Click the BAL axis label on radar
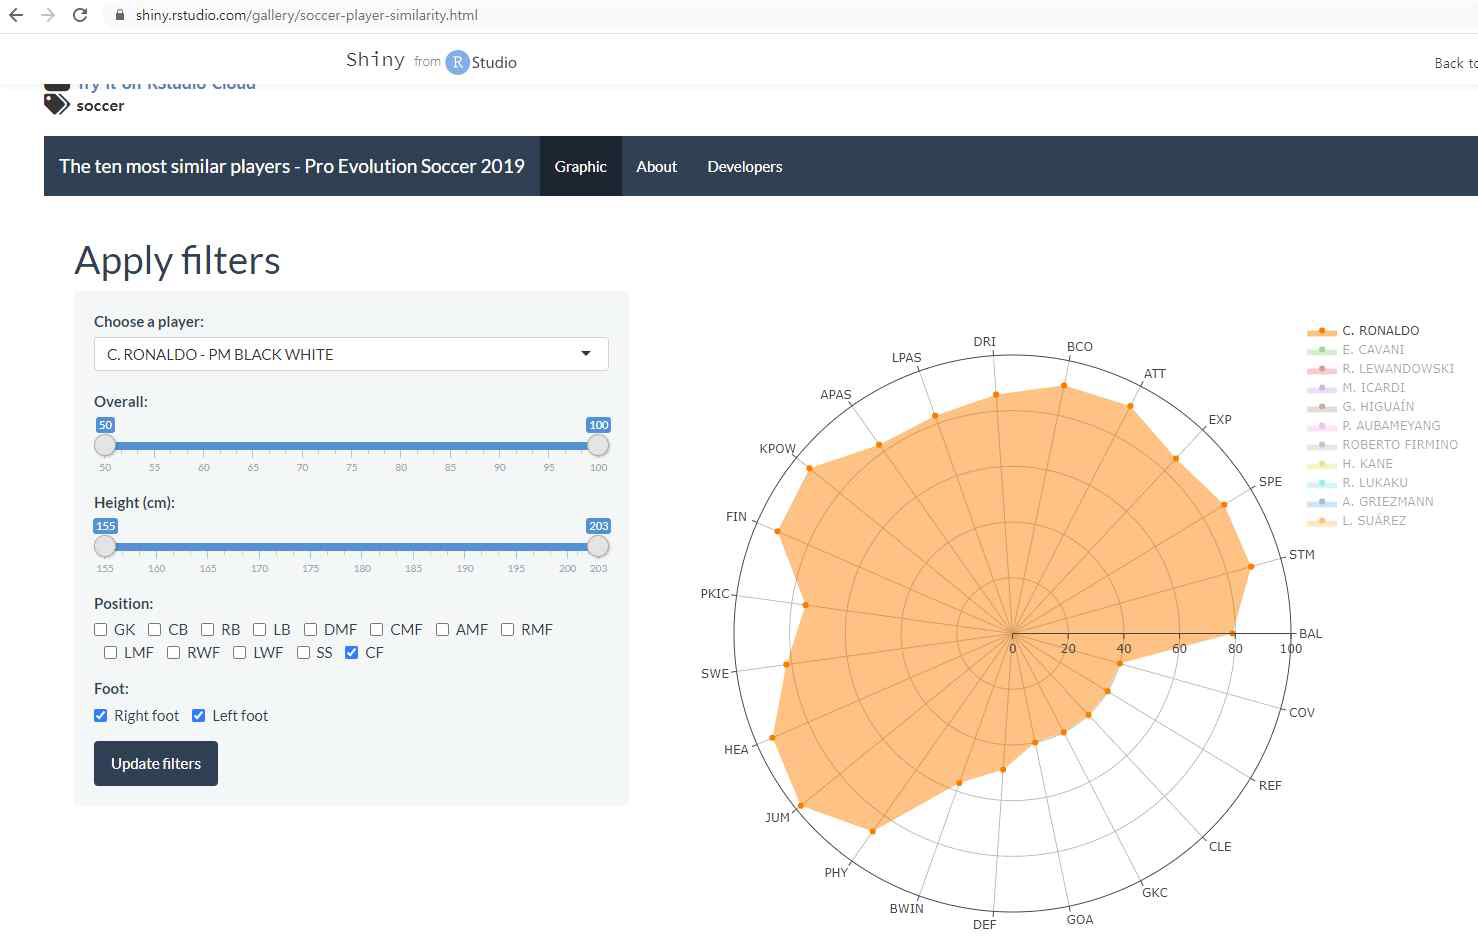The width and height of the screenshot is (1478, 944). click(1310, 633)
